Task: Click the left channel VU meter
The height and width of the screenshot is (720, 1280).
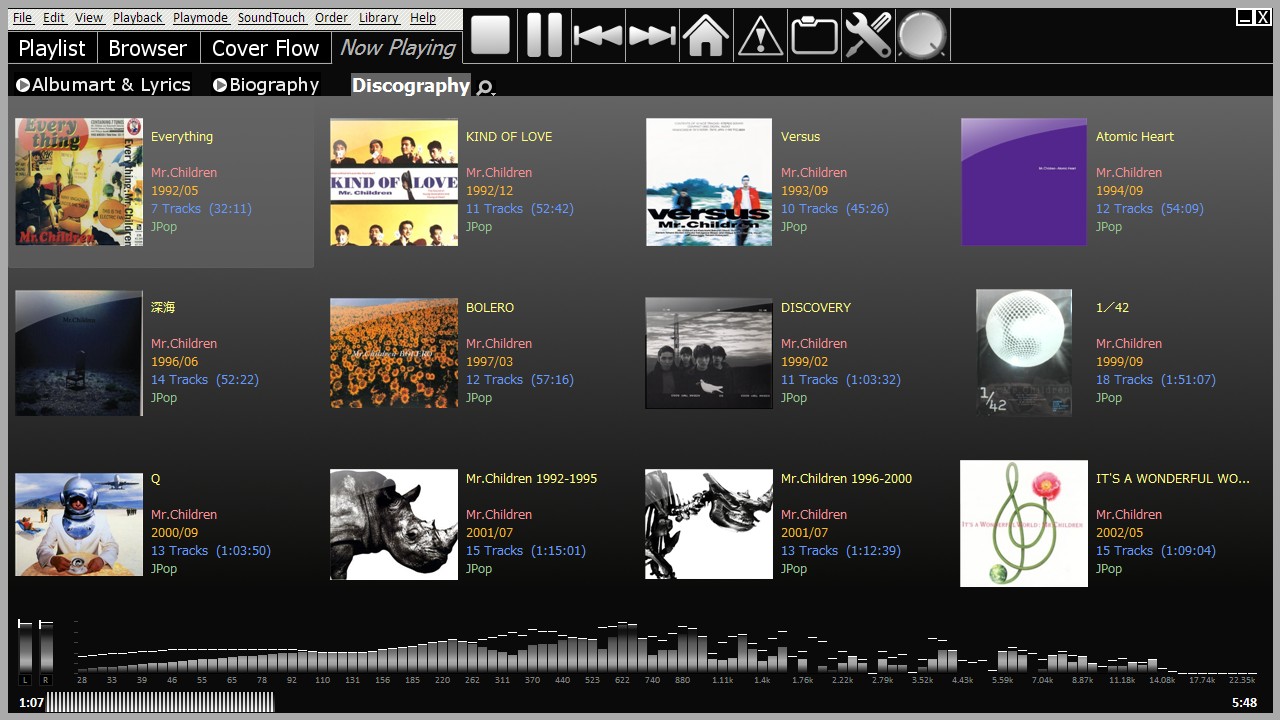Action: (x=25, y=649)
